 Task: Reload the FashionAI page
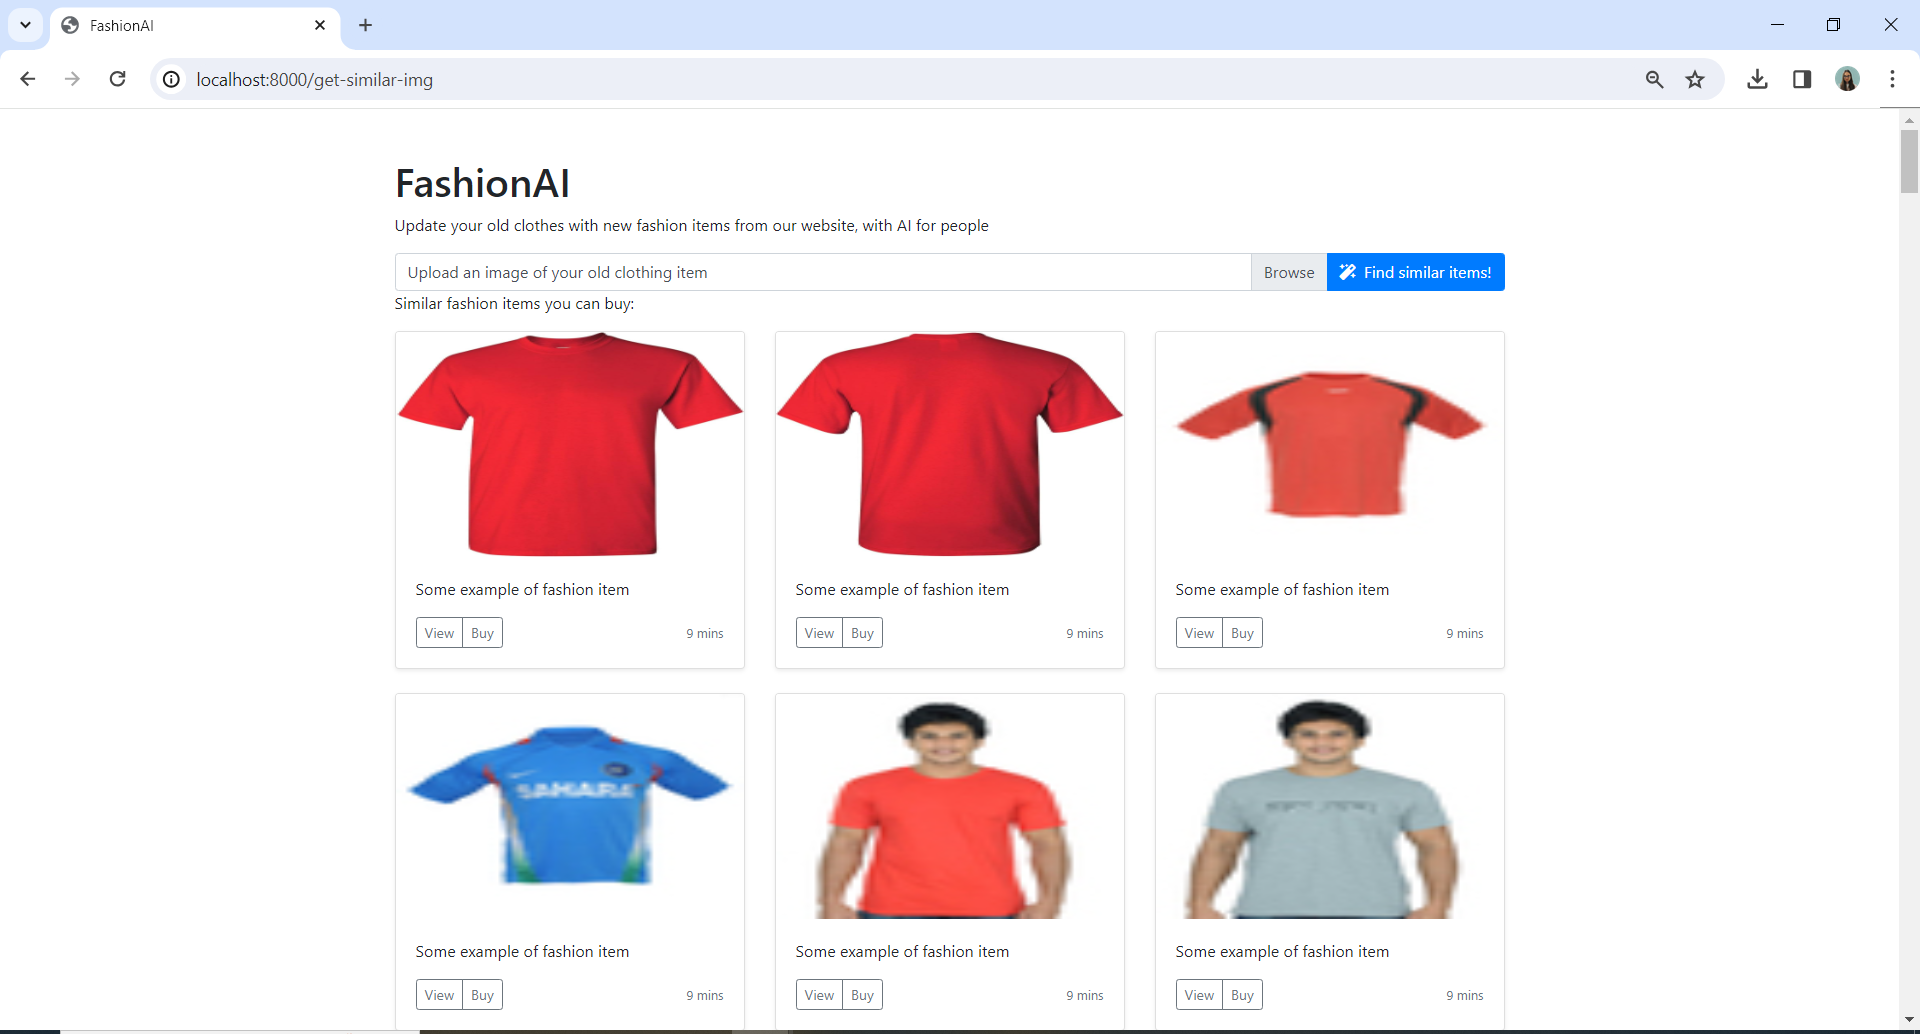click(x=117, y=79)
